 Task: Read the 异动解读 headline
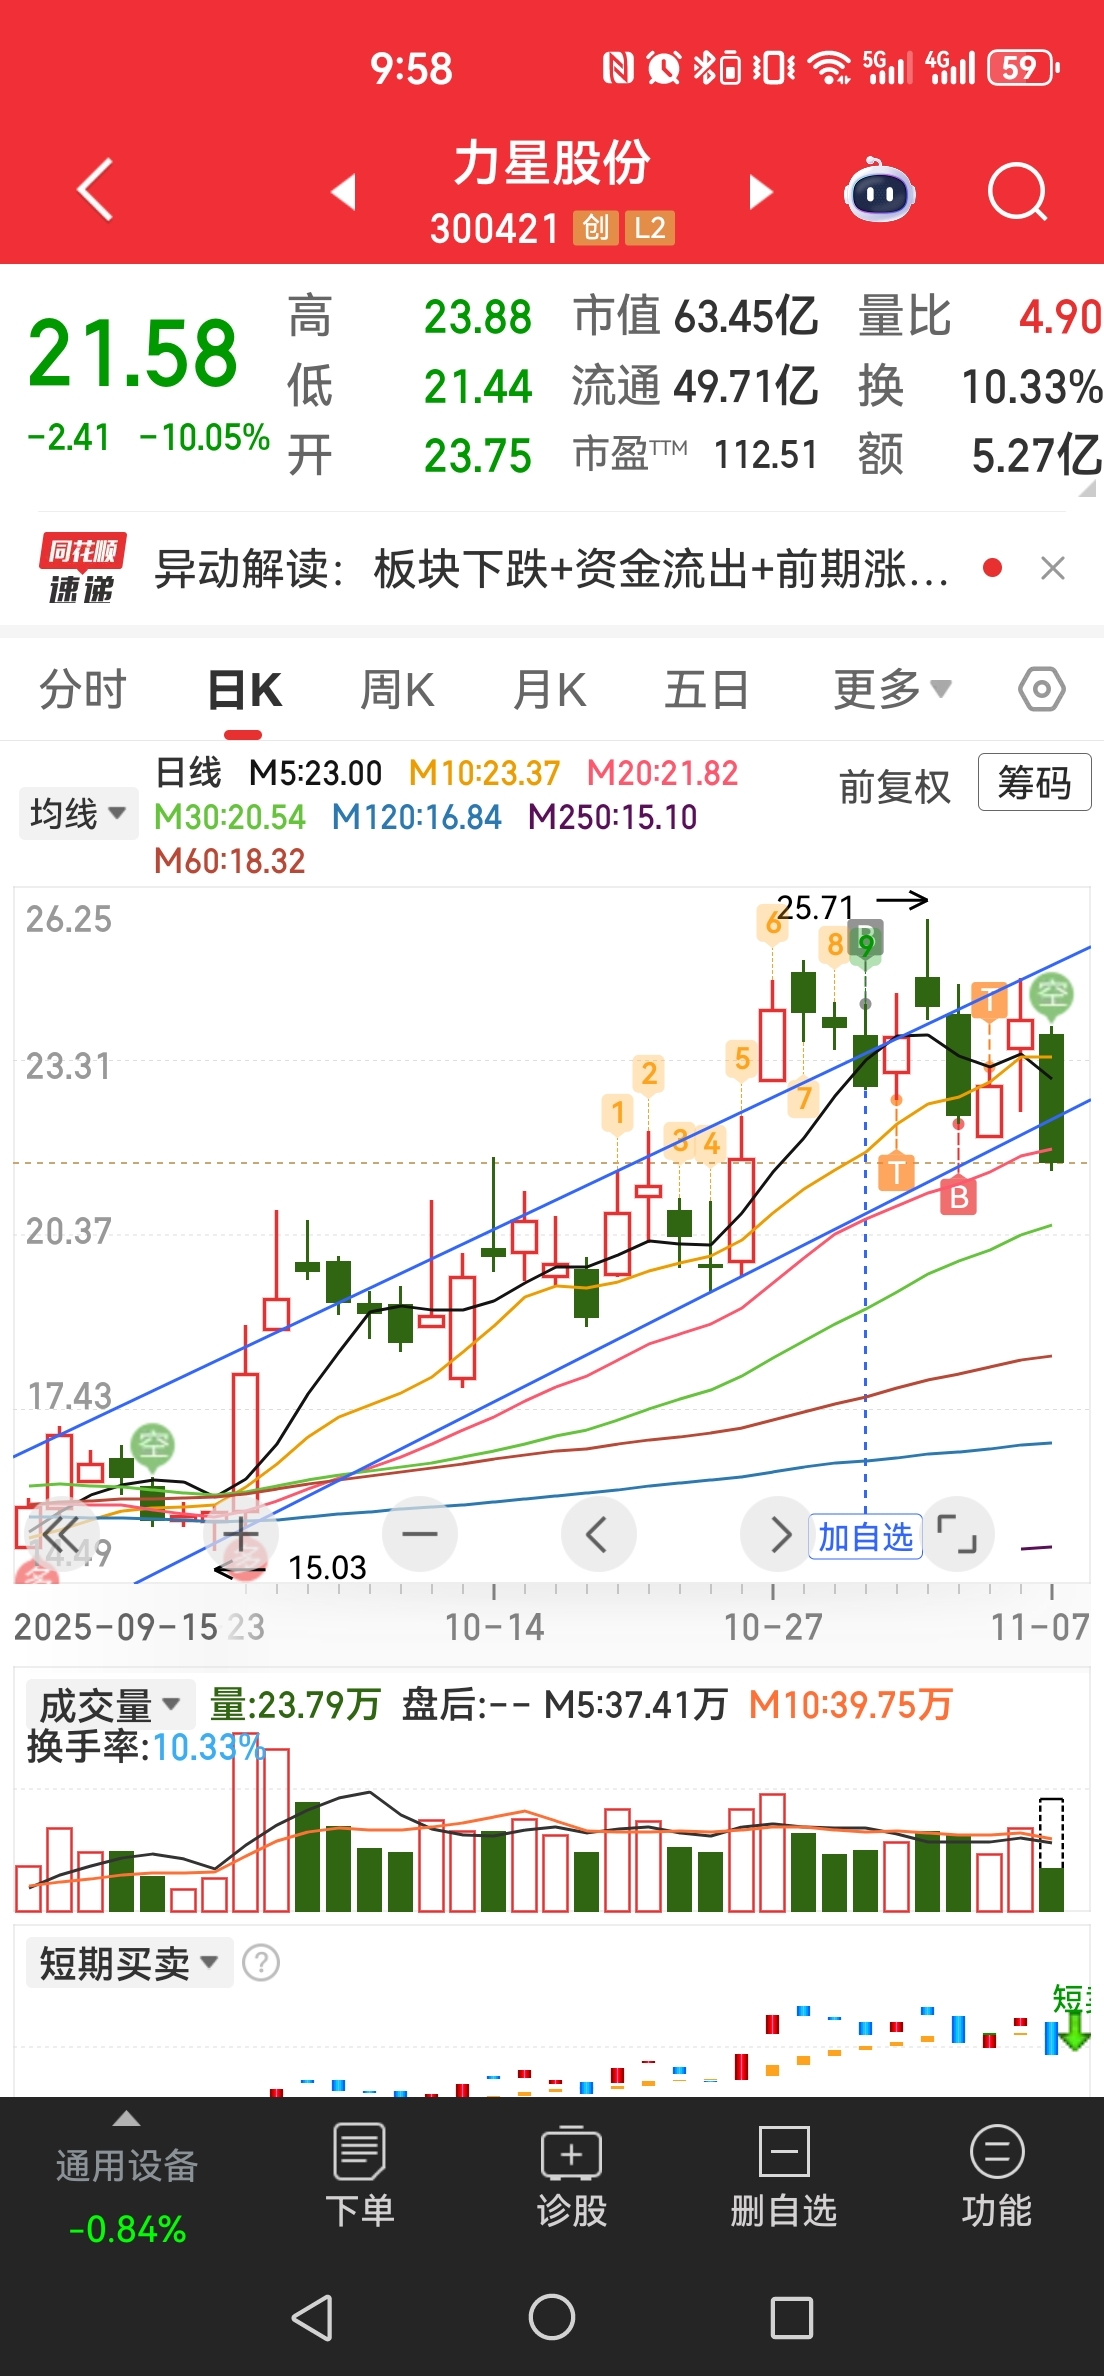(551, 569)
